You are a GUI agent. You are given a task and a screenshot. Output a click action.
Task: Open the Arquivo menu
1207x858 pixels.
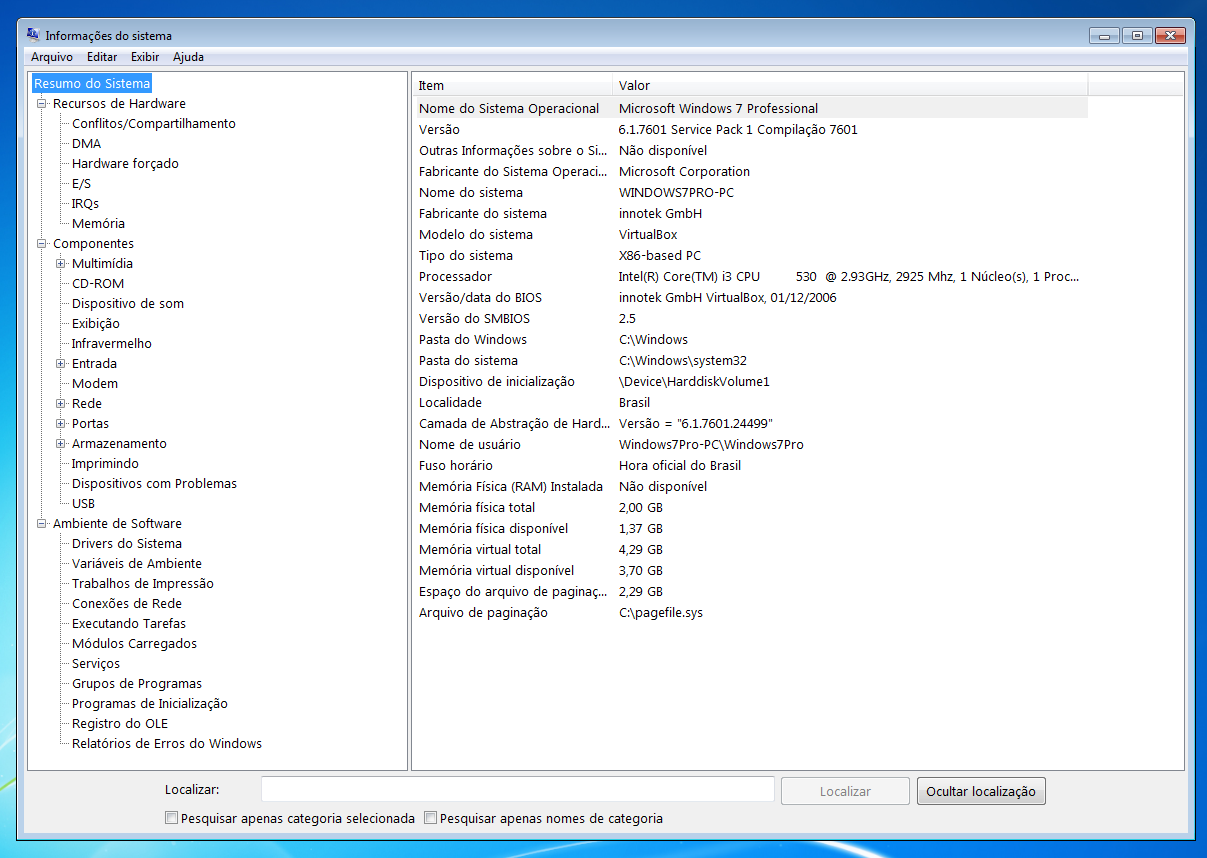52,57
